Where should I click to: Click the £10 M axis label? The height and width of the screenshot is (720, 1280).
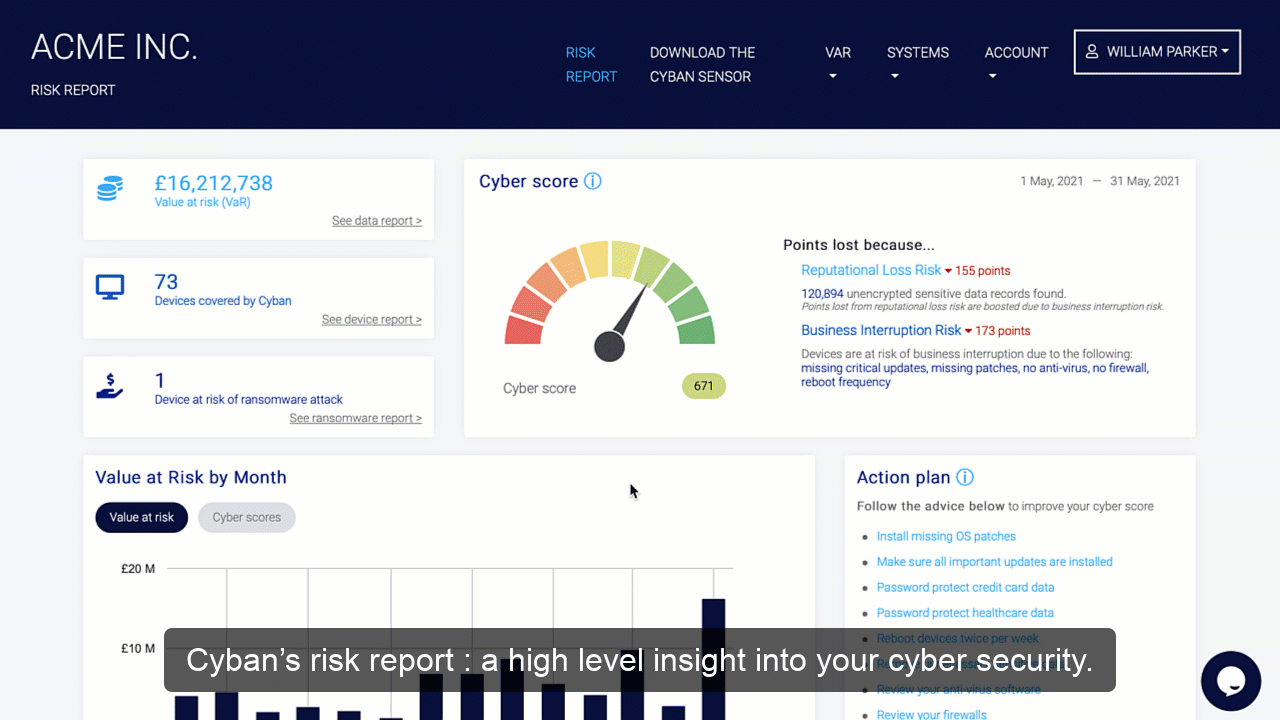[138, 648]
